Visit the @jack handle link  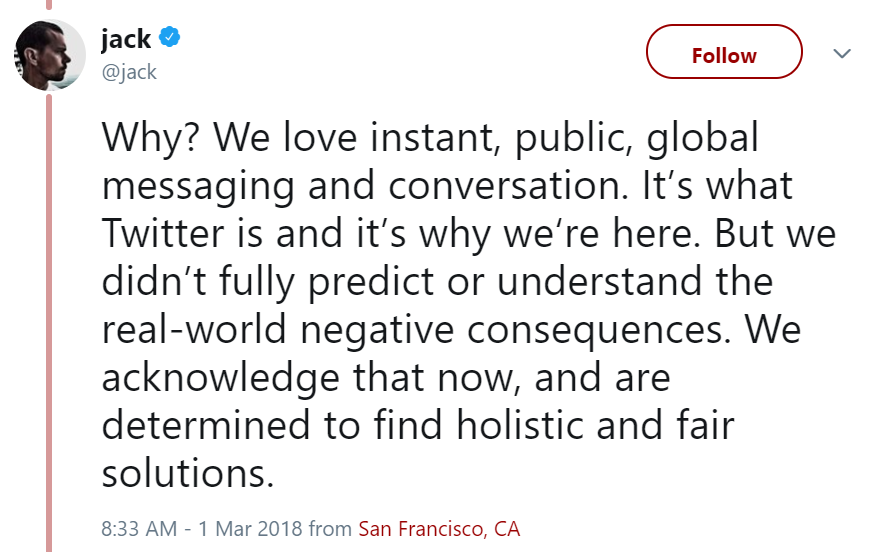coord(129,72)
